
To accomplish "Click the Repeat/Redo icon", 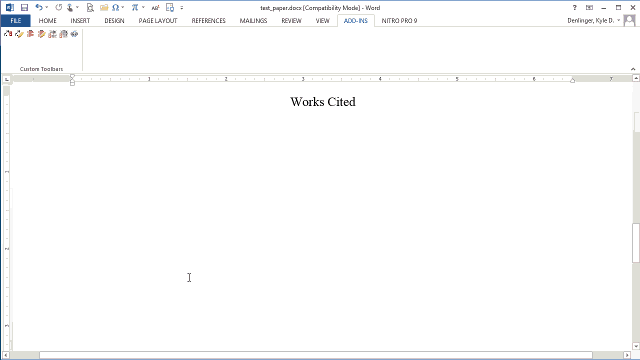I will (x=58, y=7).
